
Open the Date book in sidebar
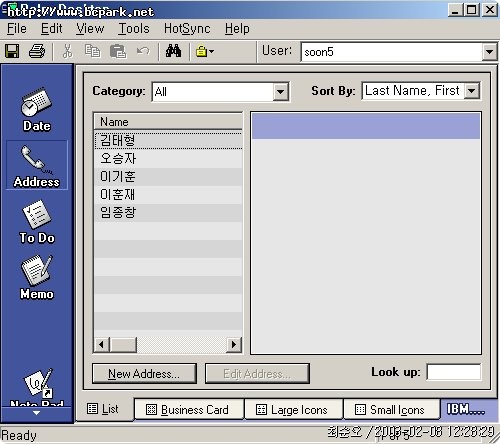37,109
